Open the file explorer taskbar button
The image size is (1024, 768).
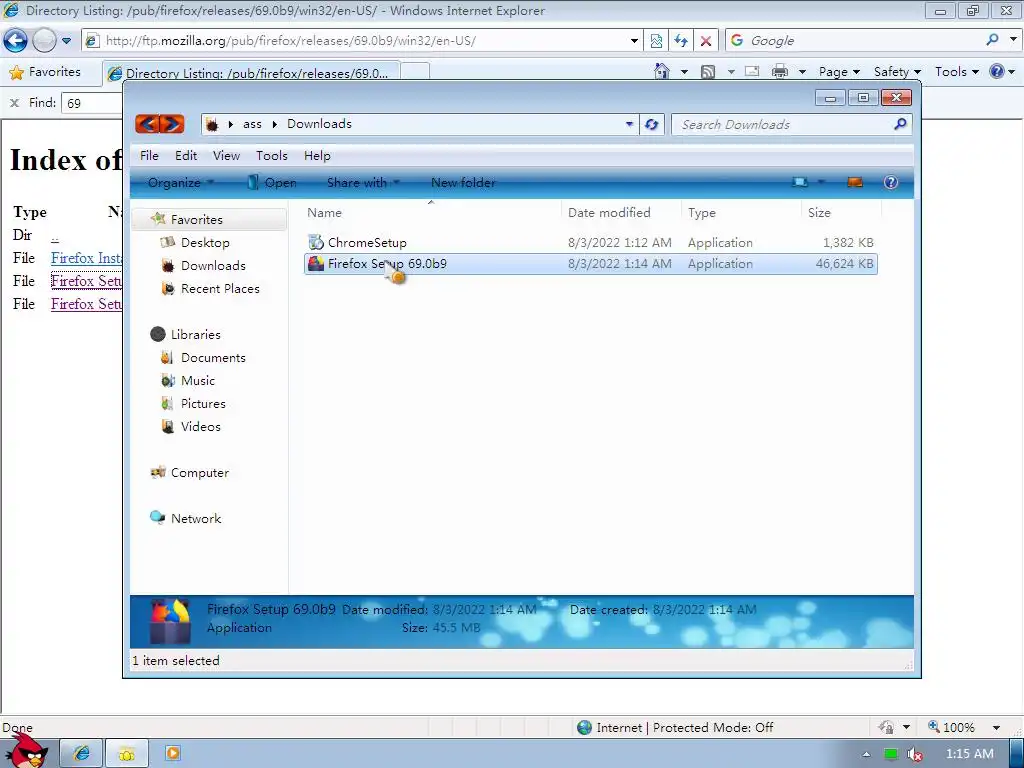point(127,753)
